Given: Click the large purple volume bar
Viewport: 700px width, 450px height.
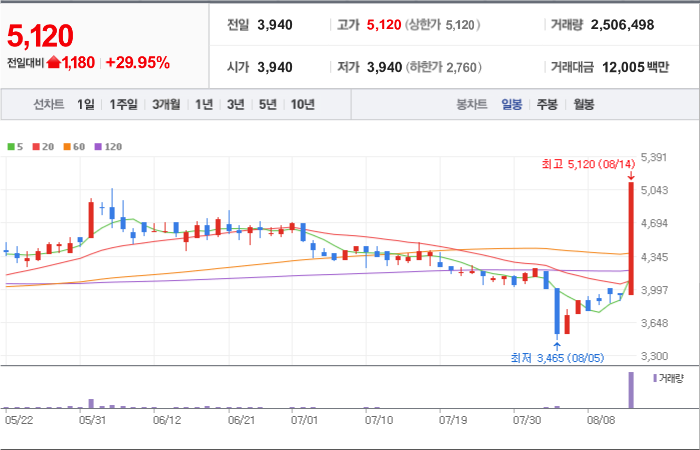Looking at the screenshot, I should [631, 390].
